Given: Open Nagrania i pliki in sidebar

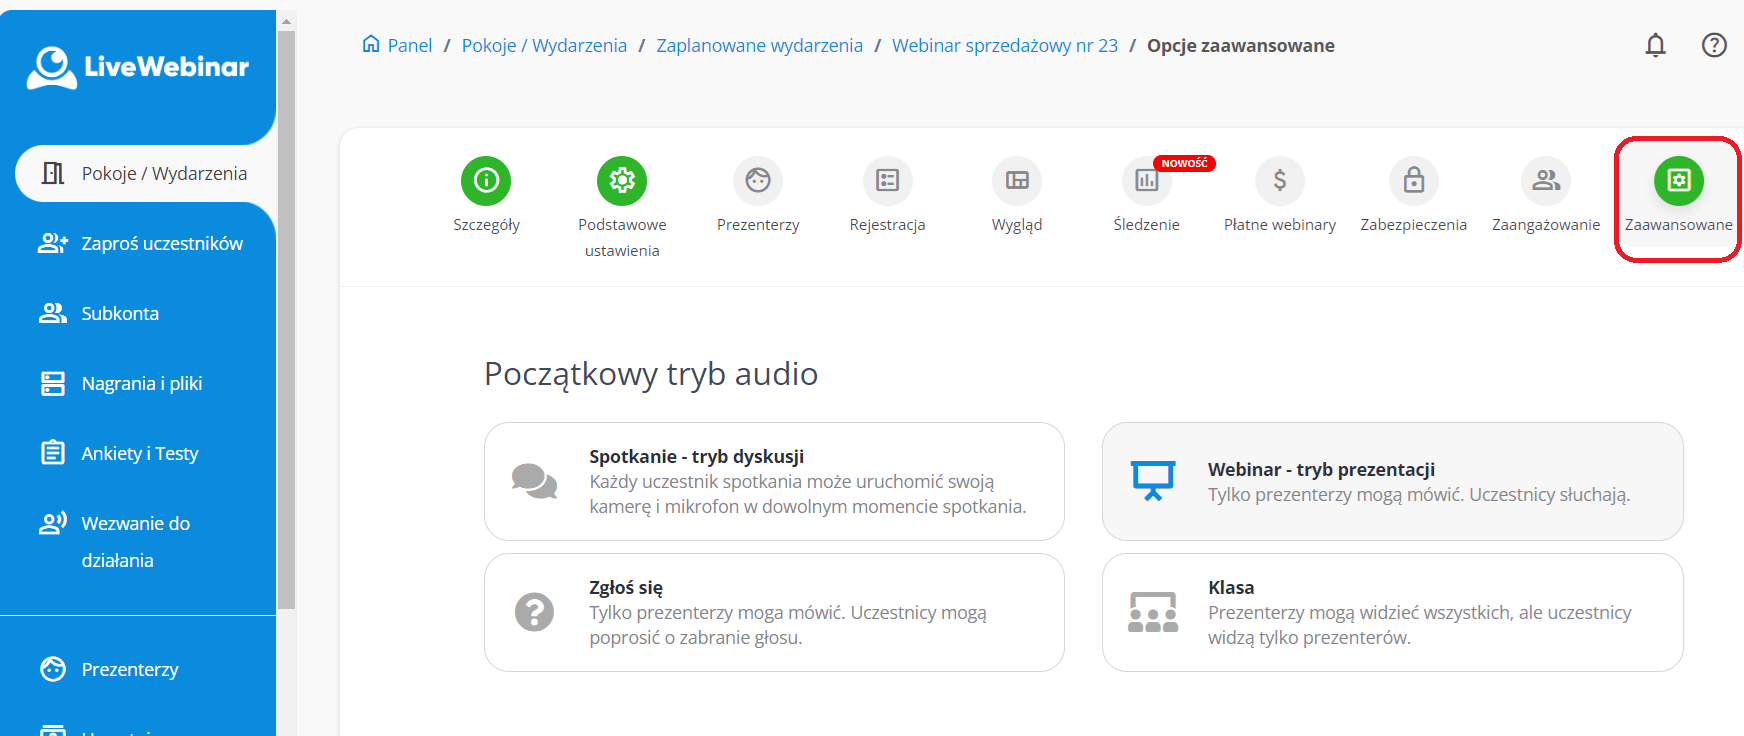Looking at the screenshot, I should pyautogui.click(x=141, y=384).
